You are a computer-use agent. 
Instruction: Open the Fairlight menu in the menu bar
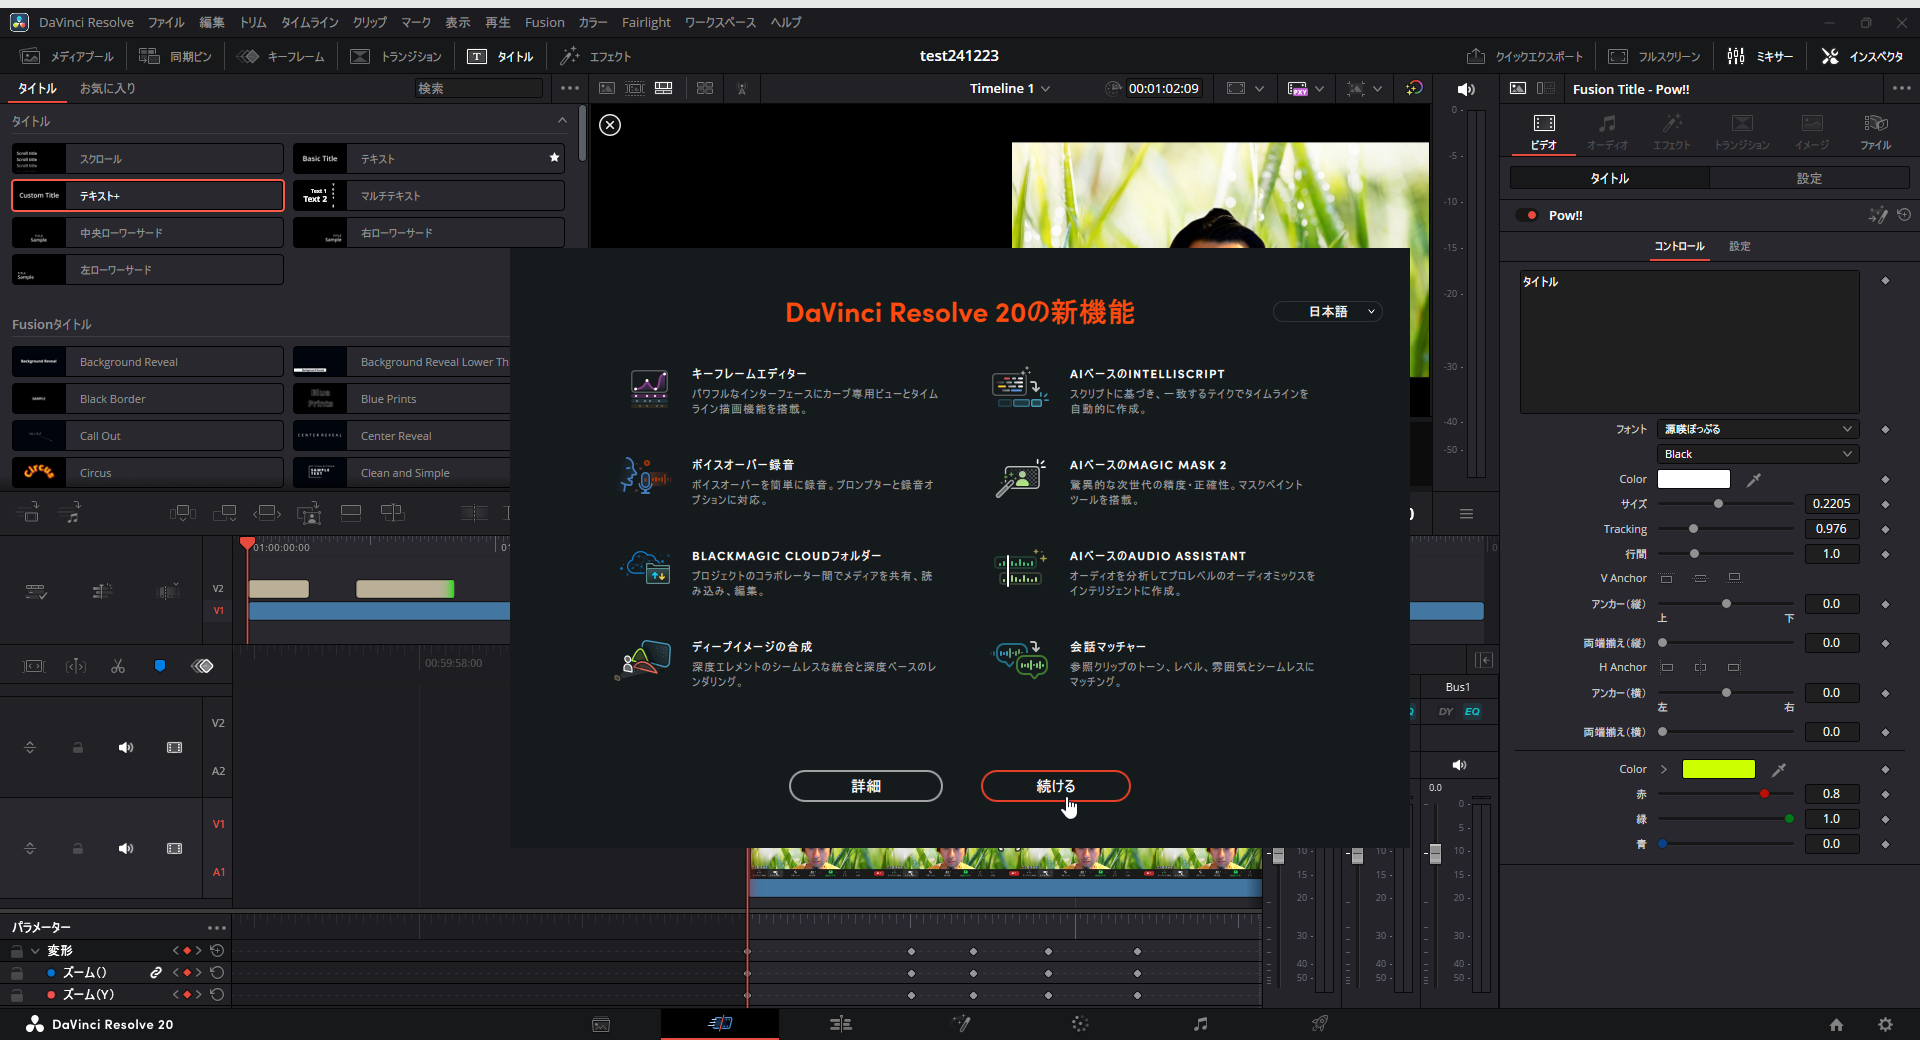646,22
